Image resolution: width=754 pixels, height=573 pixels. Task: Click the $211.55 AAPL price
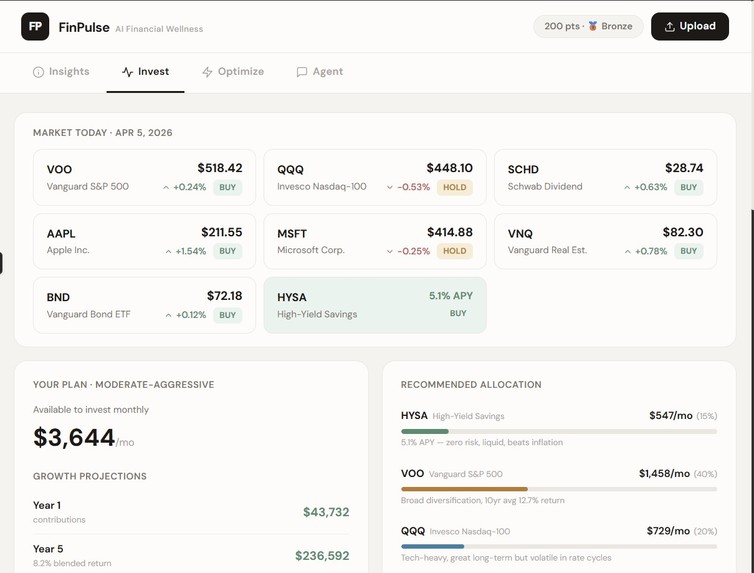click(x=222, y=232)
